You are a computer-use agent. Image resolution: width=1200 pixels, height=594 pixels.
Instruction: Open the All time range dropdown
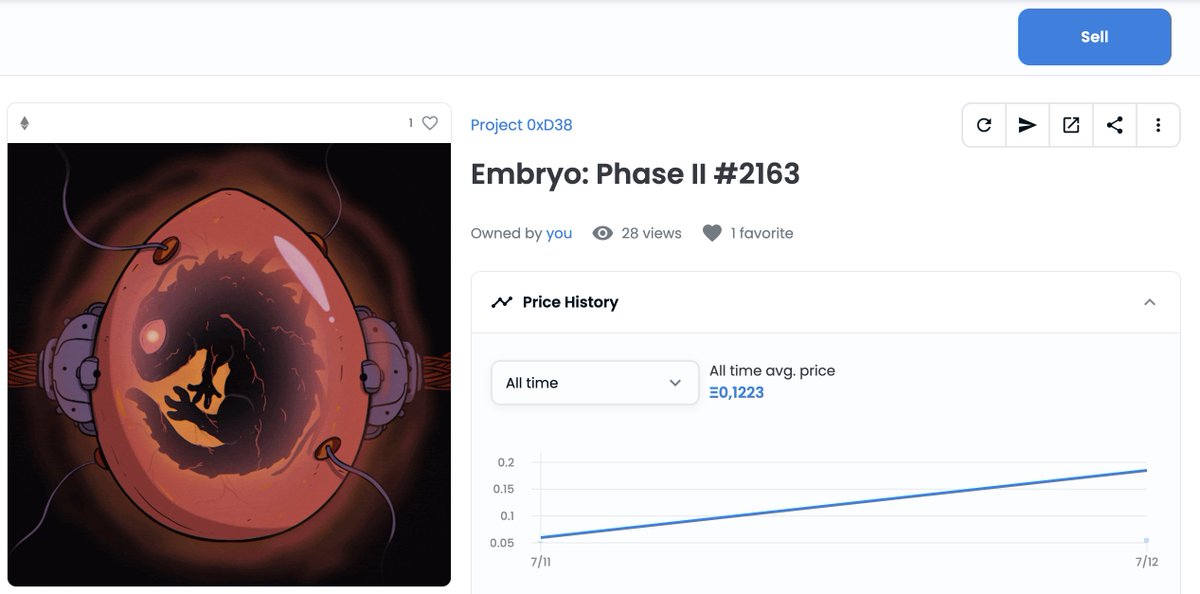(x=595, y=383)
